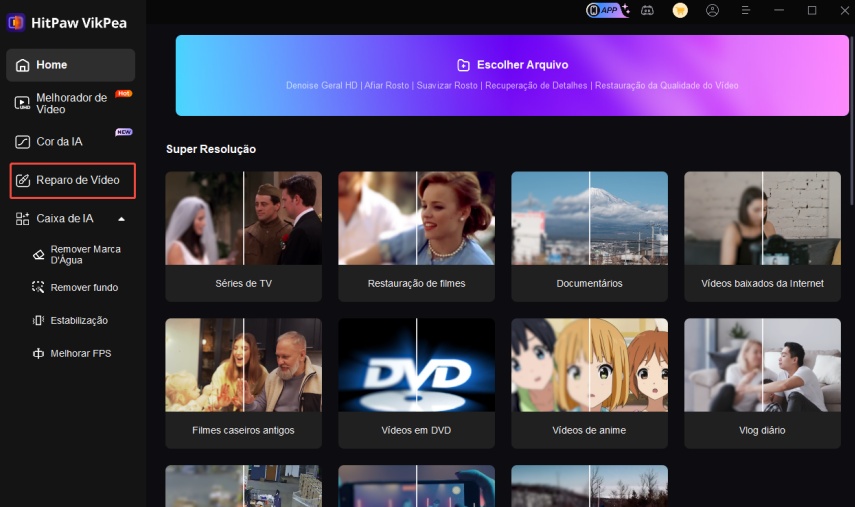Click the AI color icon
Viewport: 855px width, 507px height.
pos(22,142)
